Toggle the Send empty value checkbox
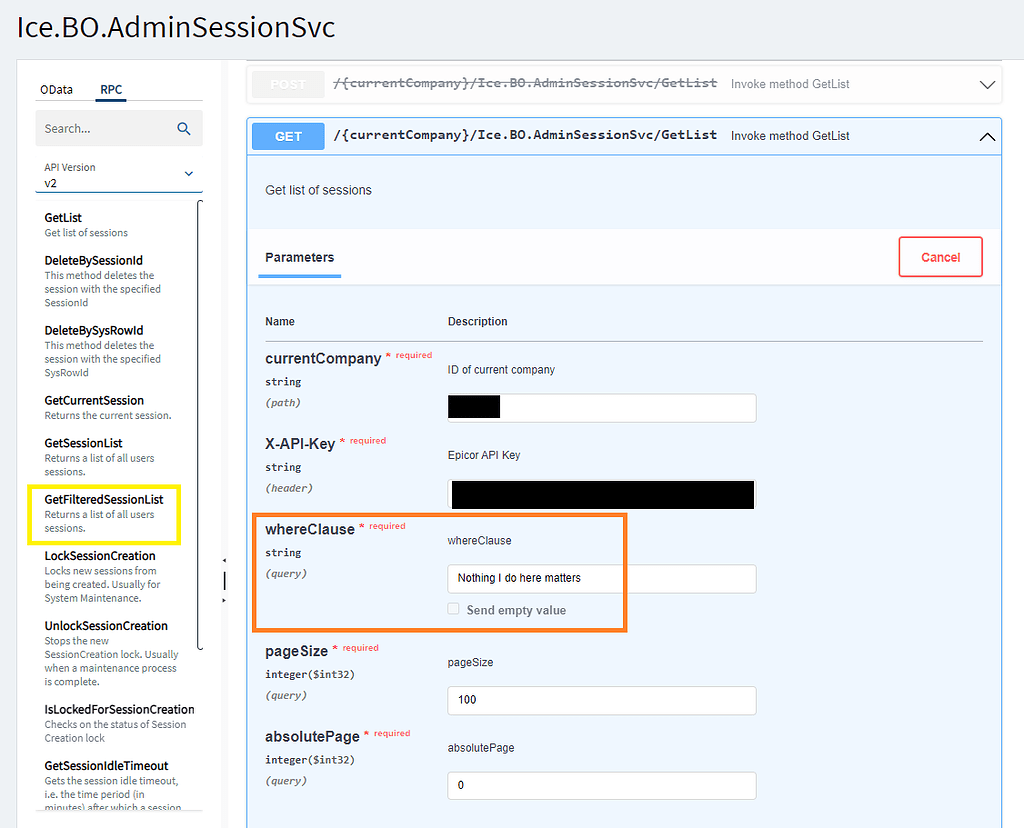Viewport: 1024px width, 828px height. (x=453, y=609)
